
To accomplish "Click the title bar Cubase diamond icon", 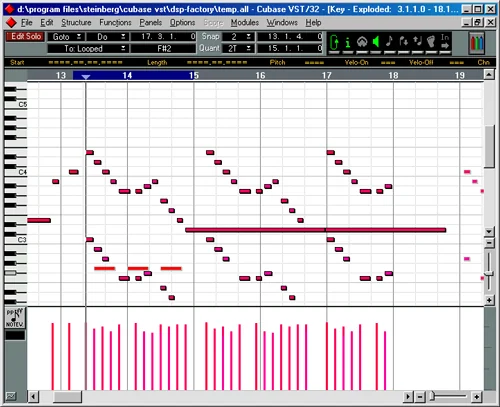I will coord(10,9).
